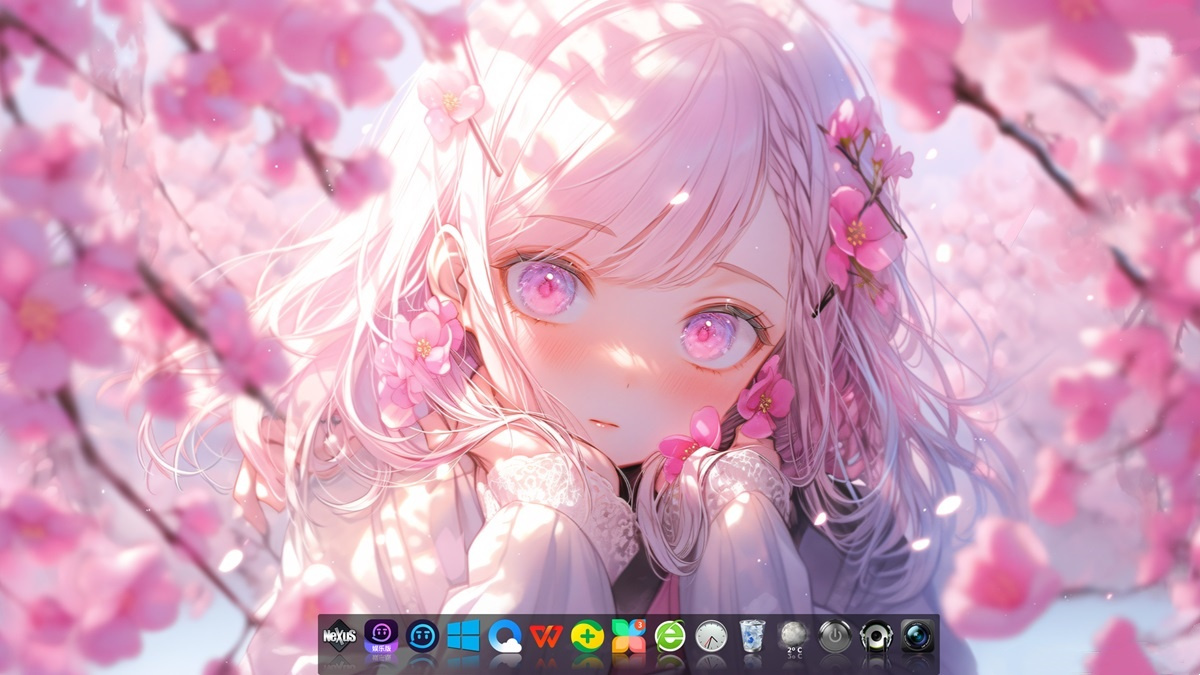Open the moon weather widget
Viewport: 1200px width, 675px height.
794,633
